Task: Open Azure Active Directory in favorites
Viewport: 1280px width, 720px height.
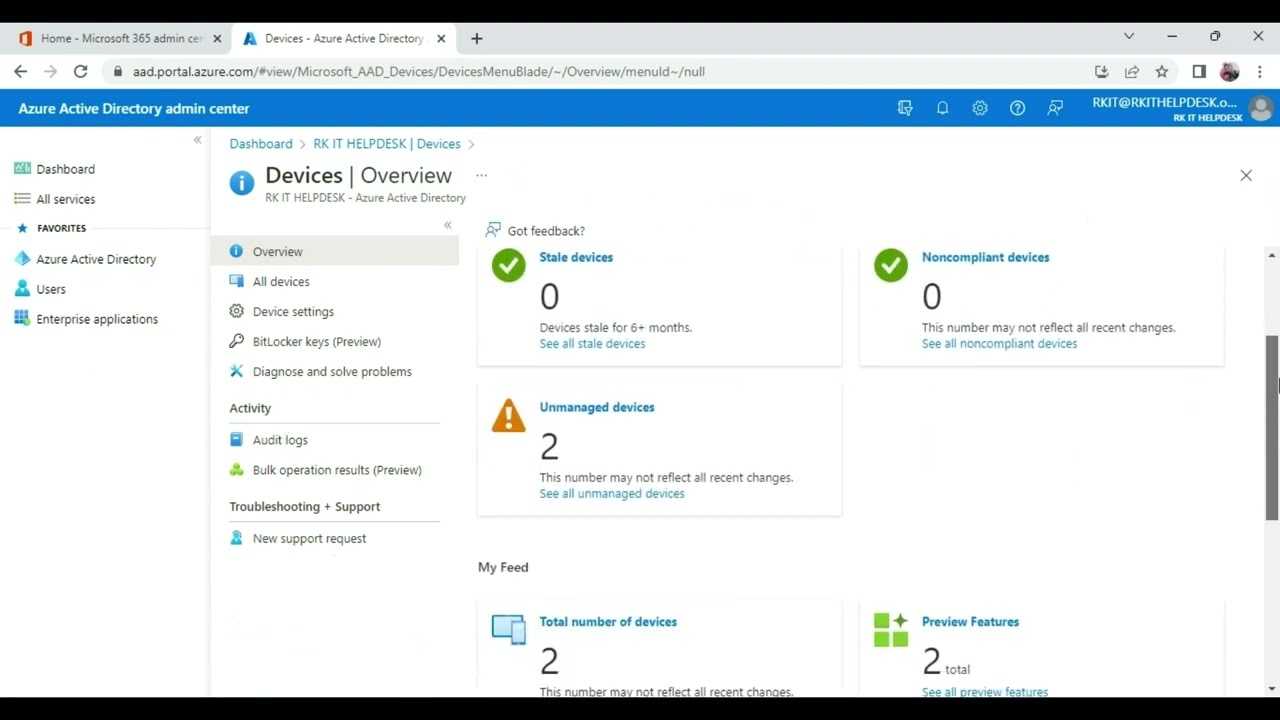Action: [x=96, y=259]
